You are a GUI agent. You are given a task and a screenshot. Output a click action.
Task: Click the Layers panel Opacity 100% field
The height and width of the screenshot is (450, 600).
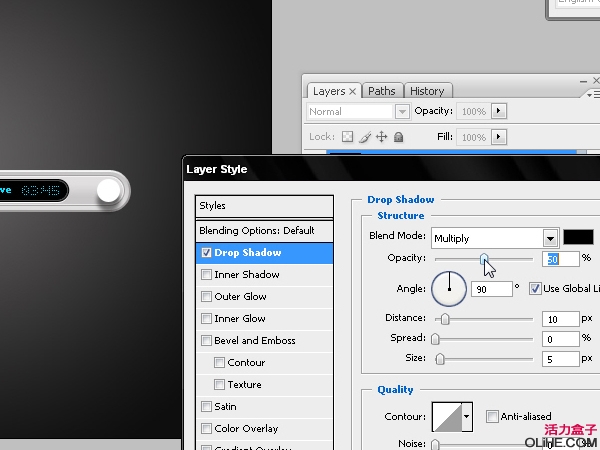474,111
